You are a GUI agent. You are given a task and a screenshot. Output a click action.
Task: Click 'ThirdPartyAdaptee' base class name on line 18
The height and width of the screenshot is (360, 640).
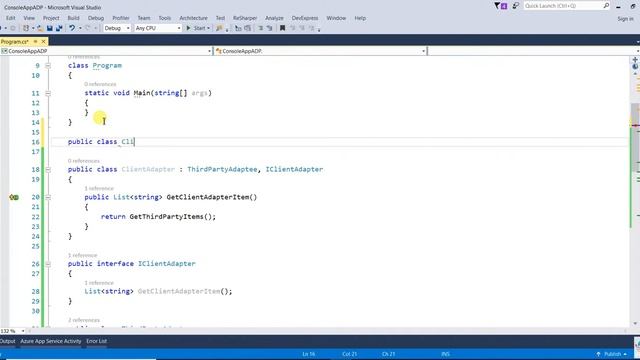pyautogui.click(x=222, y=169)
